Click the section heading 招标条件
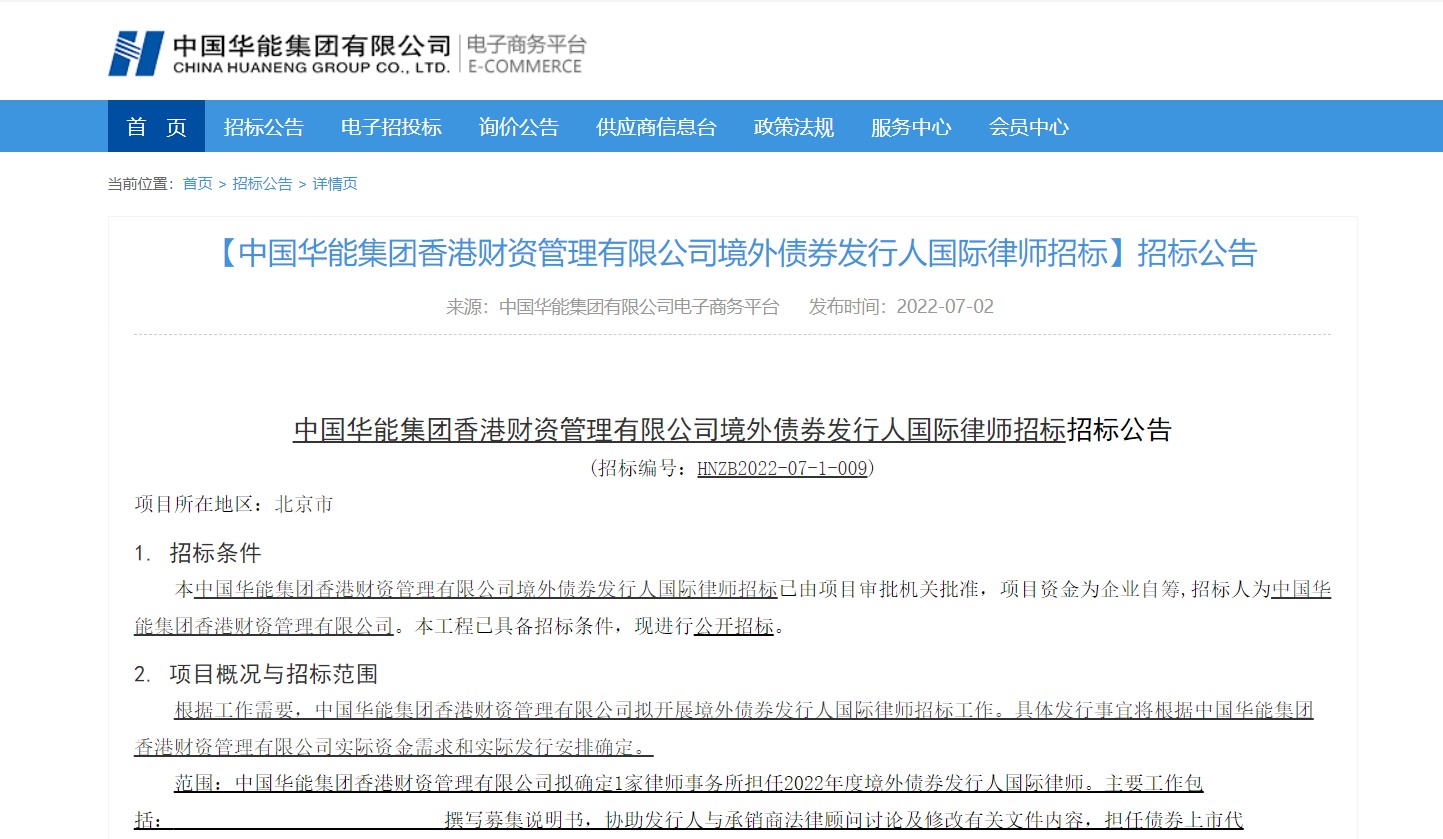The image size is (1443, 839). click(x=215, y=553)
